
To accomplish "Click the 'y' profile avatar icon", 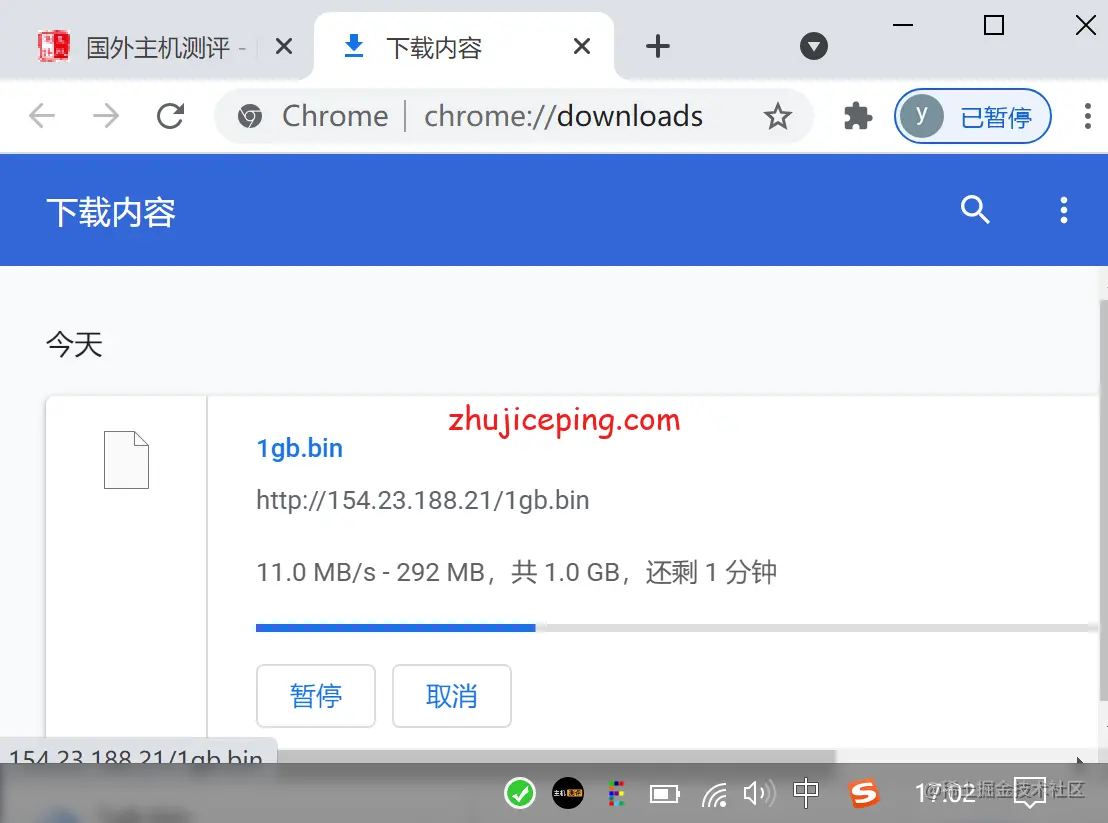I will pos(921,116).
